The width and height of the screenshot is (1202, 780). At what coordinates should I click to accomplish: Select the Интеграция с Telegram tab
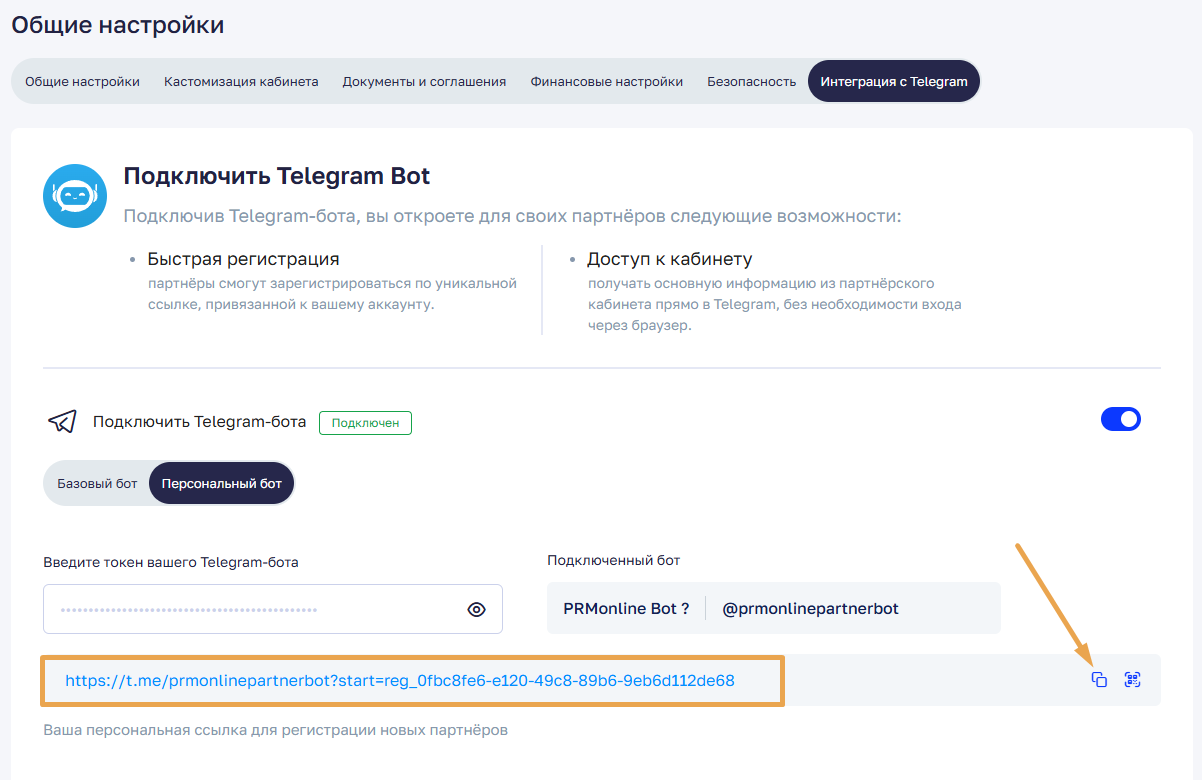click(x=893, y=81)
